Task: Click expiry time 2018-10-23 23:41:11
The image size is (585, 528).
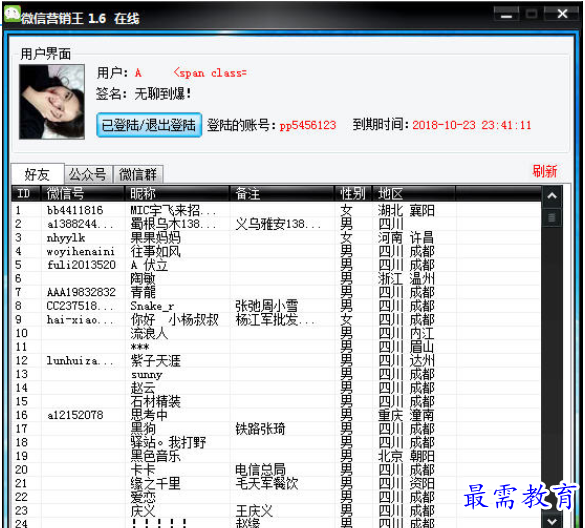Action: coord(472,125)
